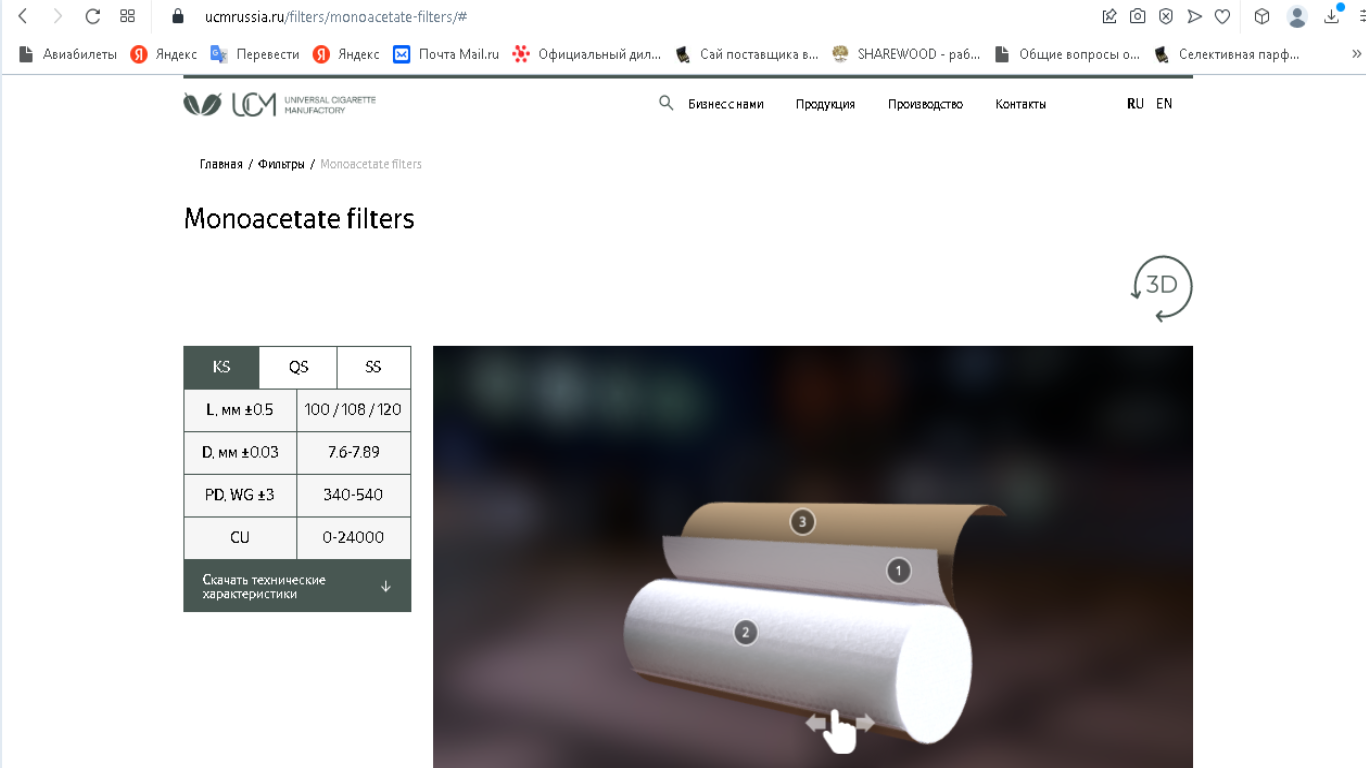Click the L, мм ±0.5 row label

point(240,410)
